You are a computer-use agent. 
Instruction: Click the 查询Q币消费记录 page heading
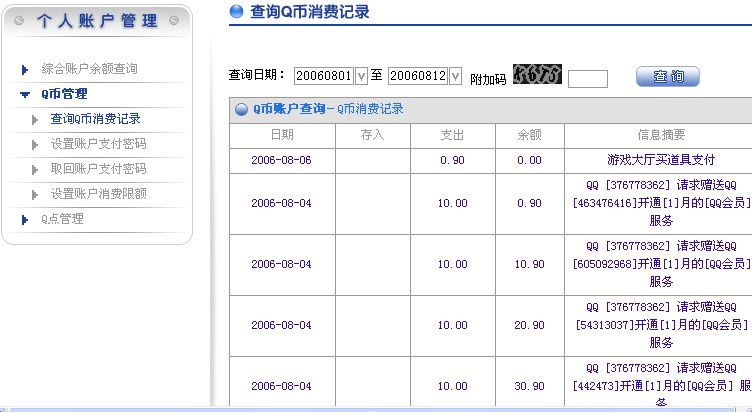point(310,12)
